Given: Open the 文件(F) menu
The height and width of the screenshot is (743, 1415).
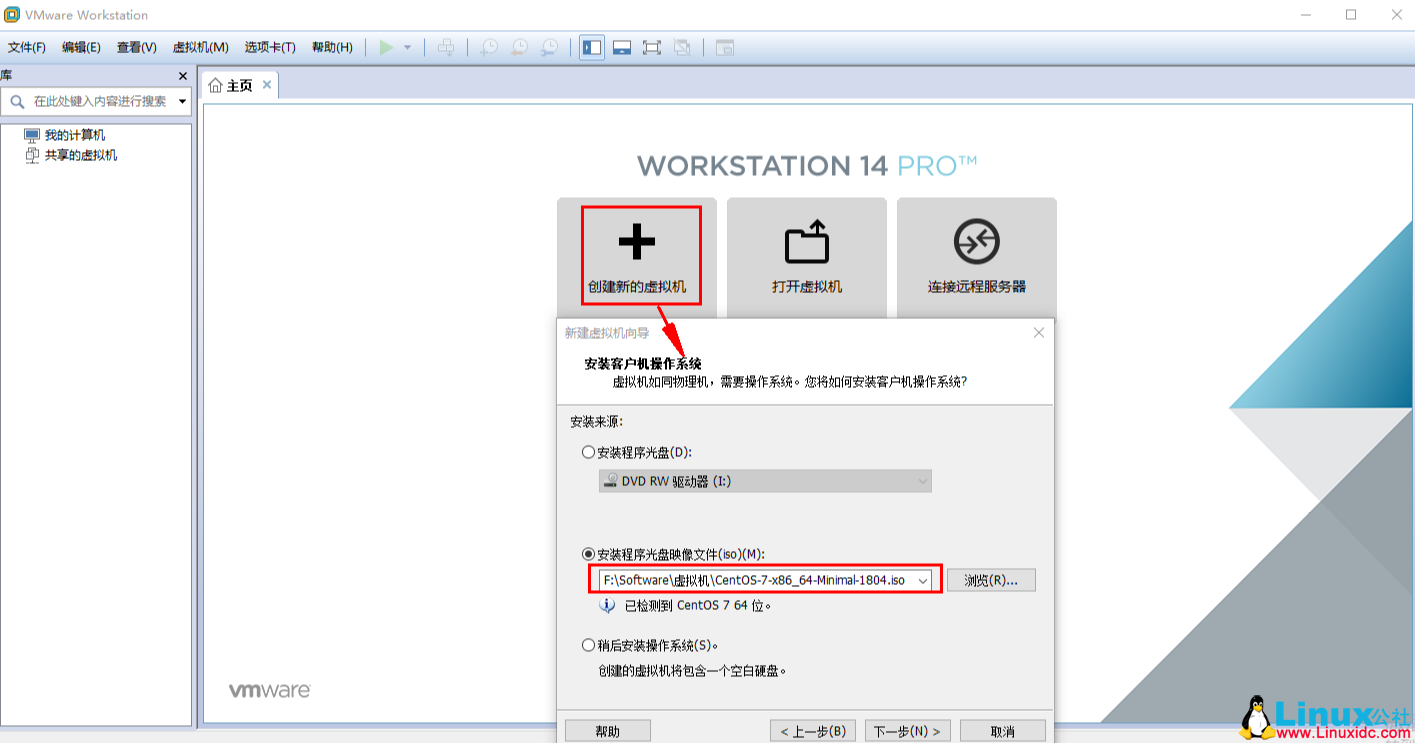Looking at the screenshot, I should point(27,47).
